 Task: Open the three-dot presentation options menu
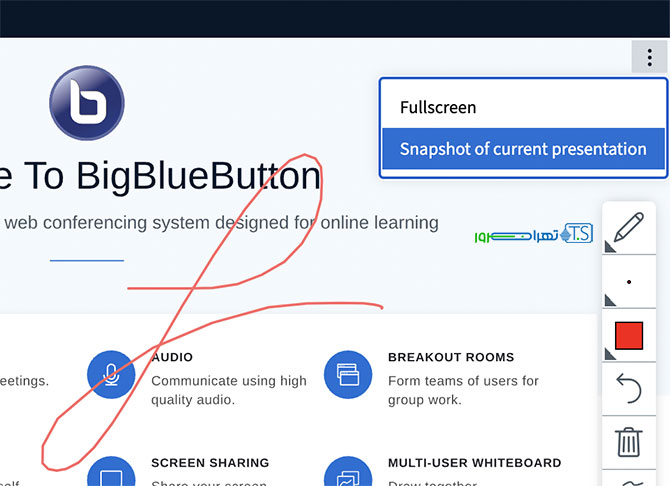tap(649, 57)
